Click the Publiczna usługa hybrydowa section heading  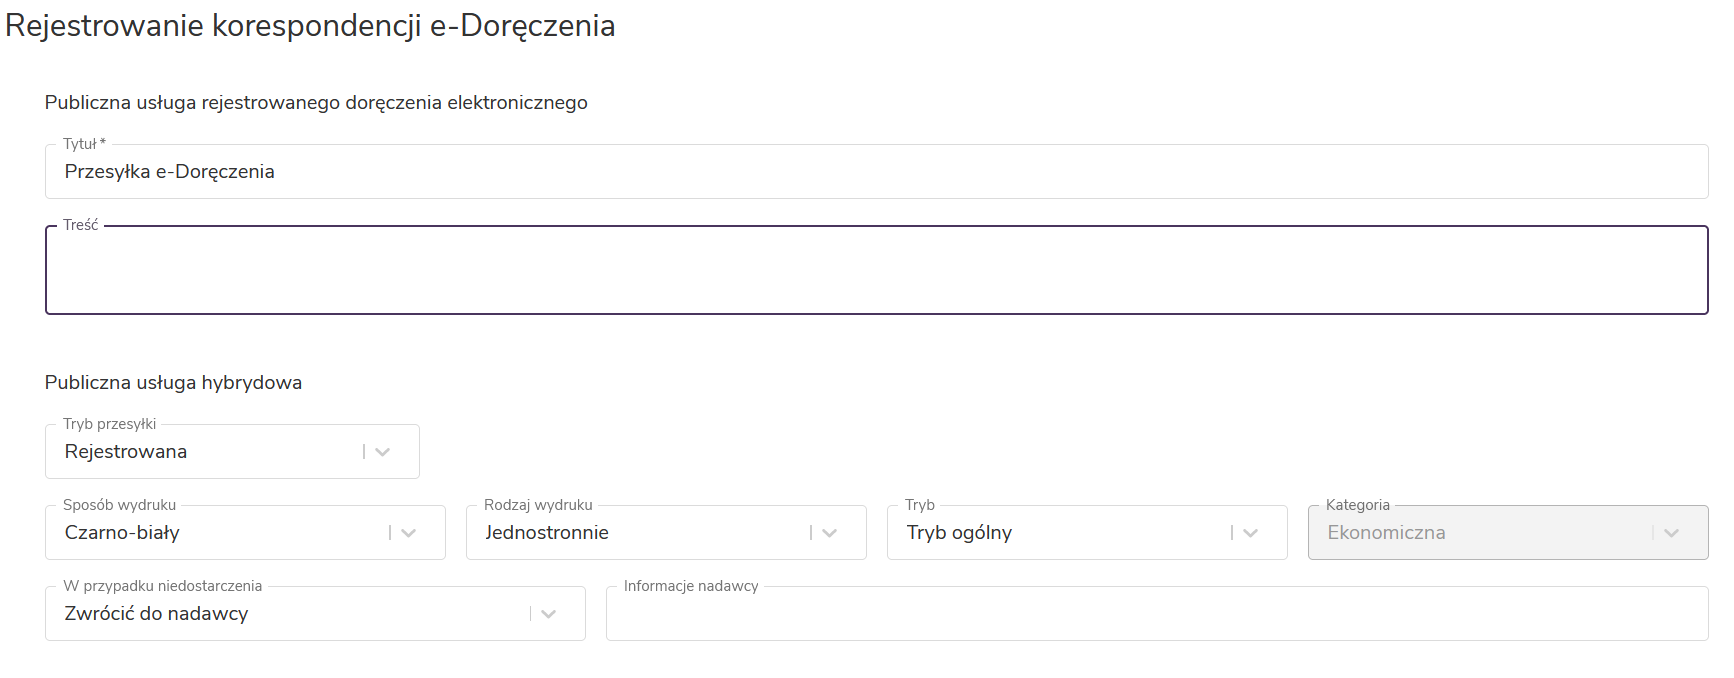(x=173, y=383)
